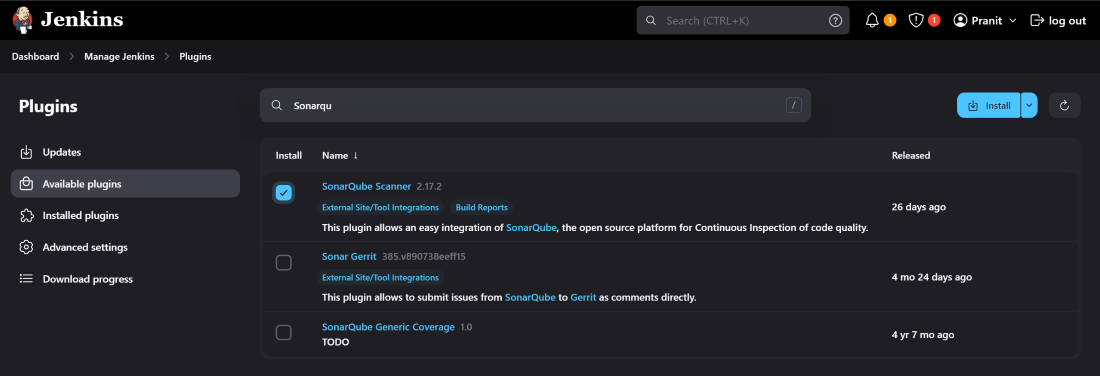Click the Updates download icon in sidebar
The image size is (1100, 376).
[x=26, y=152]
